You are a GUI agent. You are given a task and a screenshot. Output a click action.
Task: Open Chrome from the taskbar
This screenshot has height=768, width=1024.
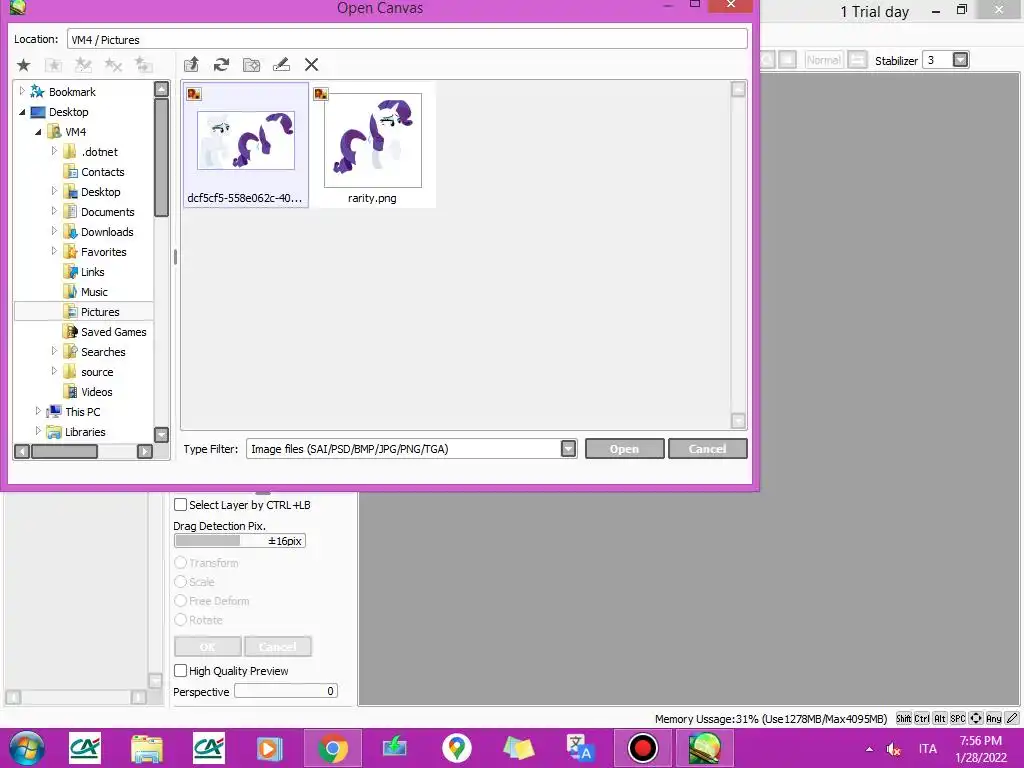(332, 748)
